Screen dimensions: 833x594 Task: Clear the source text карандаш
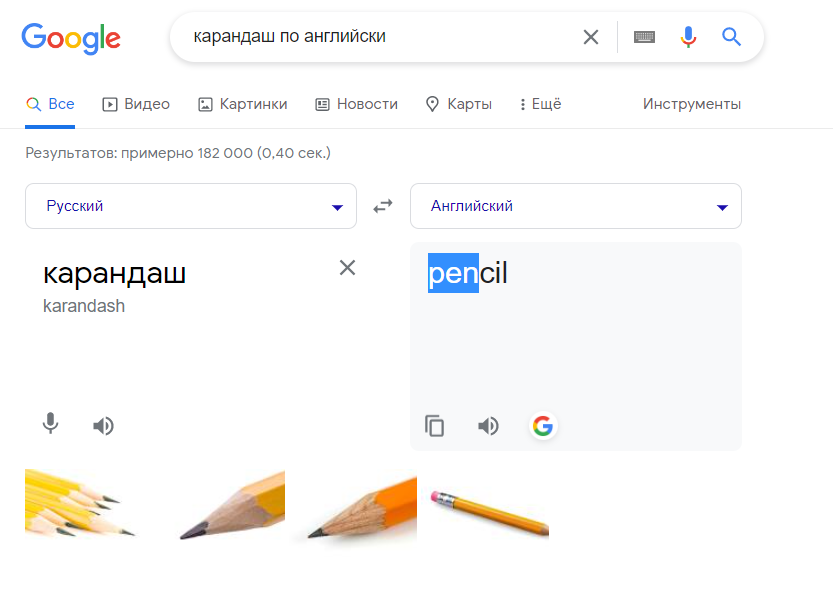(347, 267)
